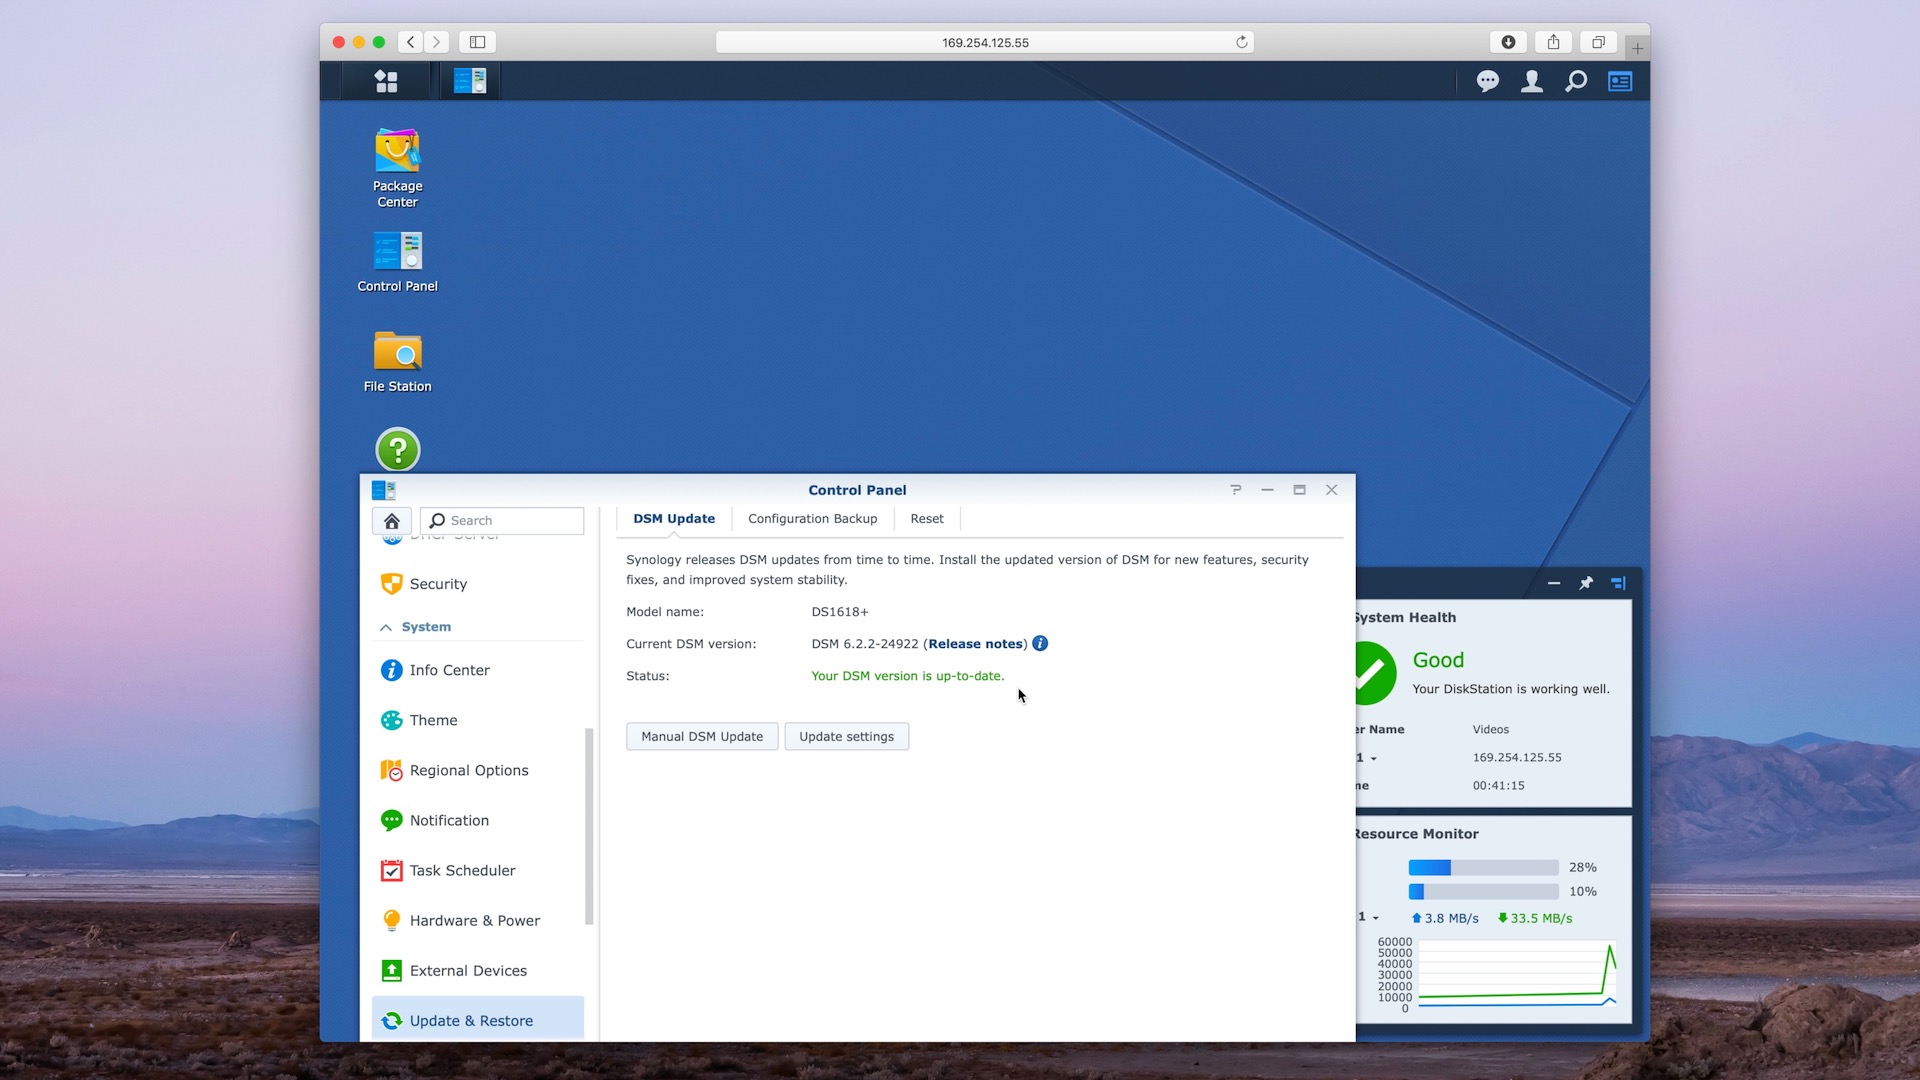Viewport: 1920px width, 1080px height.
Task: Select the Reset tab in Control Panel
Action: click(x=926, y=518)
